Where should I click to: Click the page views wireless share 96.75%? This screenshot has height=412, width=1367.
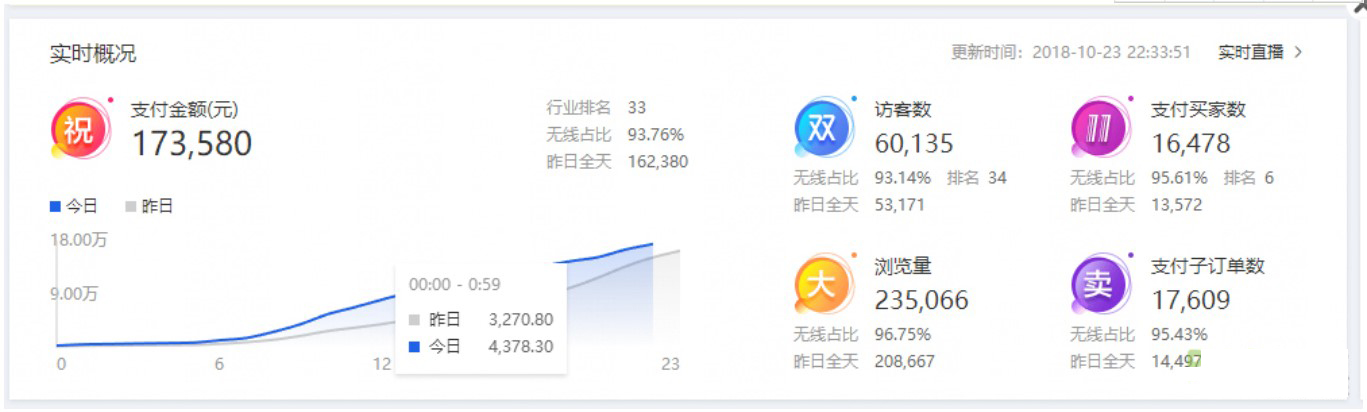pos(903,334)
